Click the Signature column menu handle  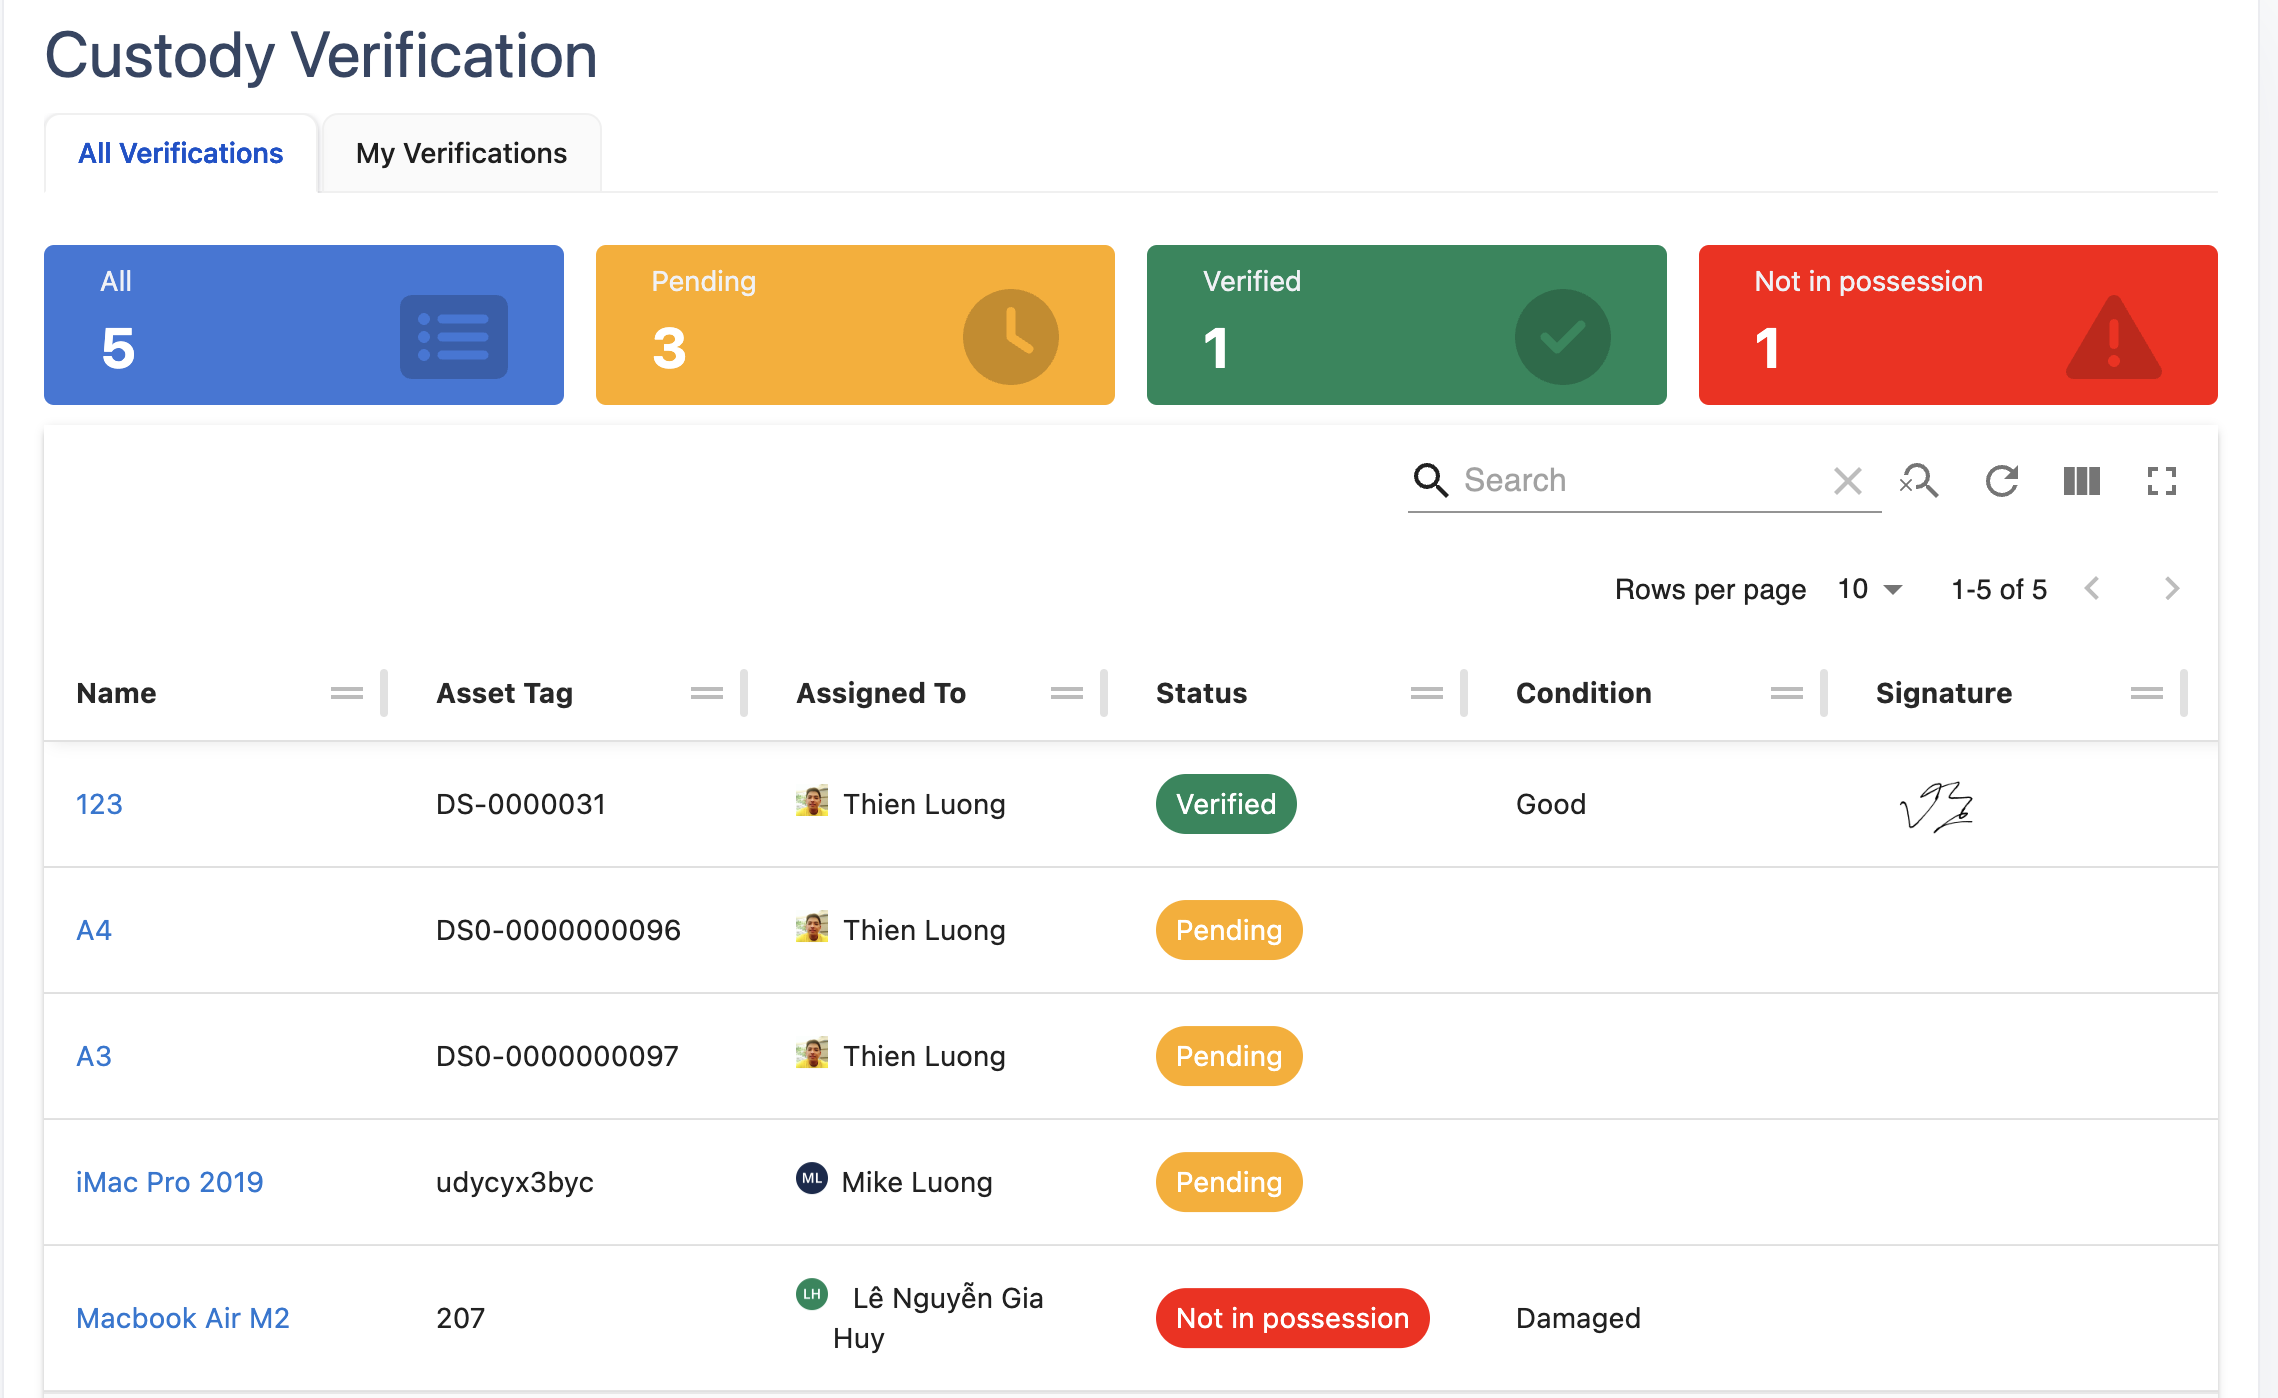[2146, 693]
